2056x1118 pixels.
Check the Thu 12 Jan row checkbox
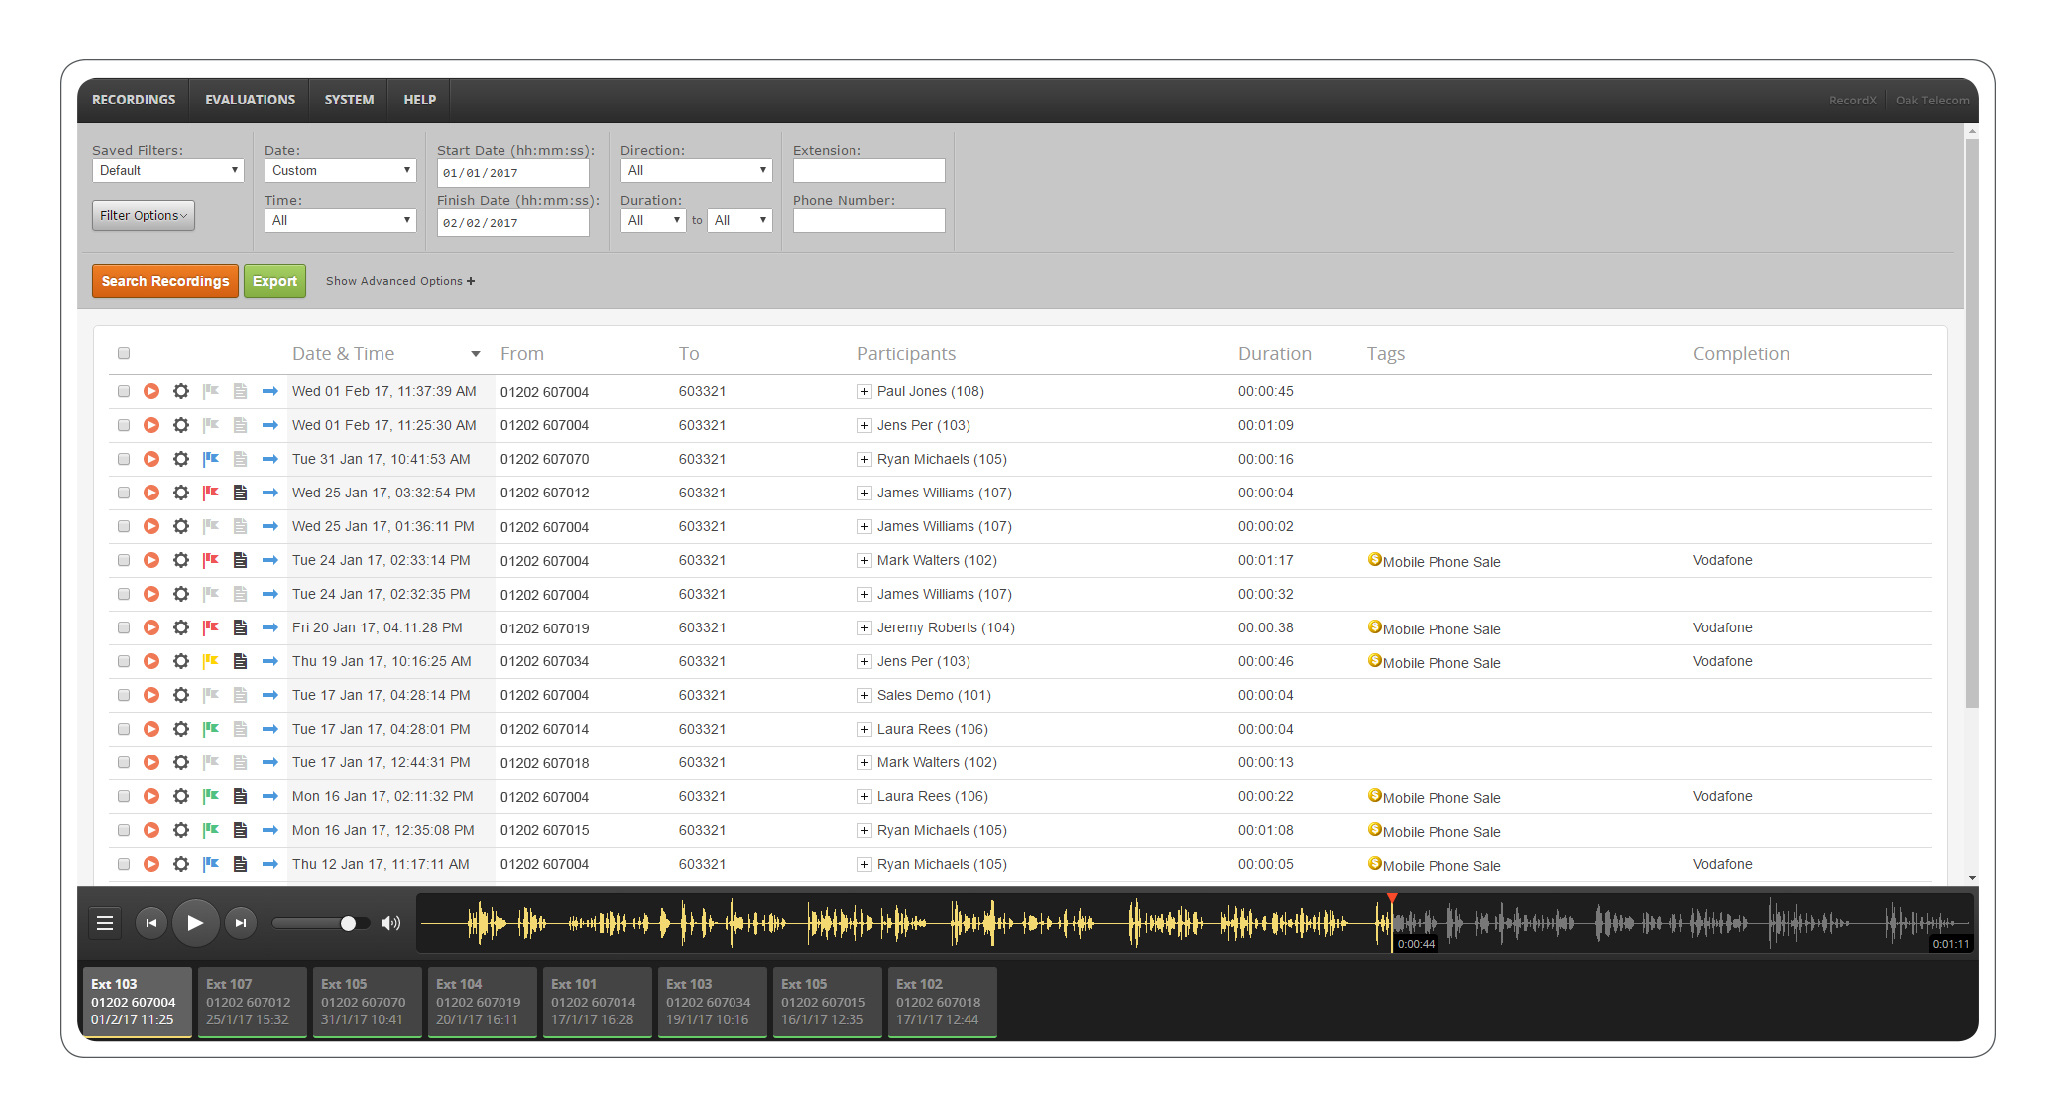coord(124,864)
